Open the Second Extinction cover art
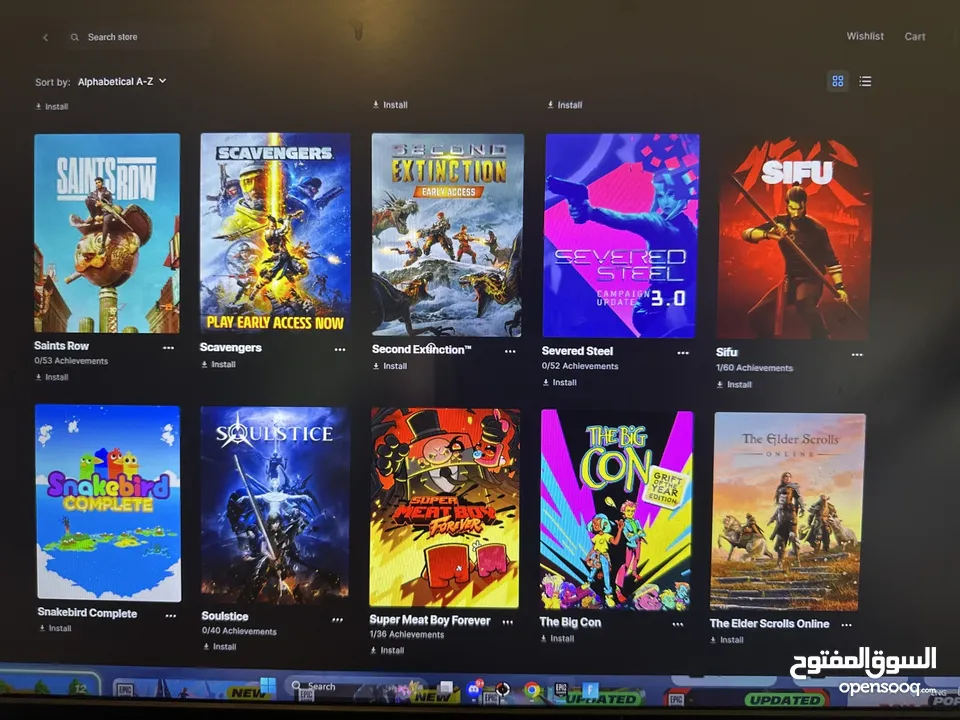The height and width of the screenshot is (720, 960). point(448,235)
